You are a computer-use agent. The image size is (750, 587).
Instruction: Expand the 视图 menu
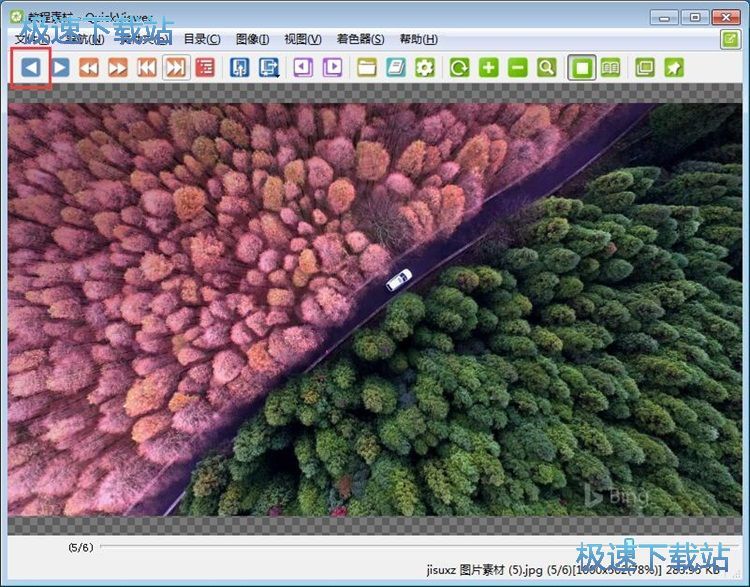point(302,39)
